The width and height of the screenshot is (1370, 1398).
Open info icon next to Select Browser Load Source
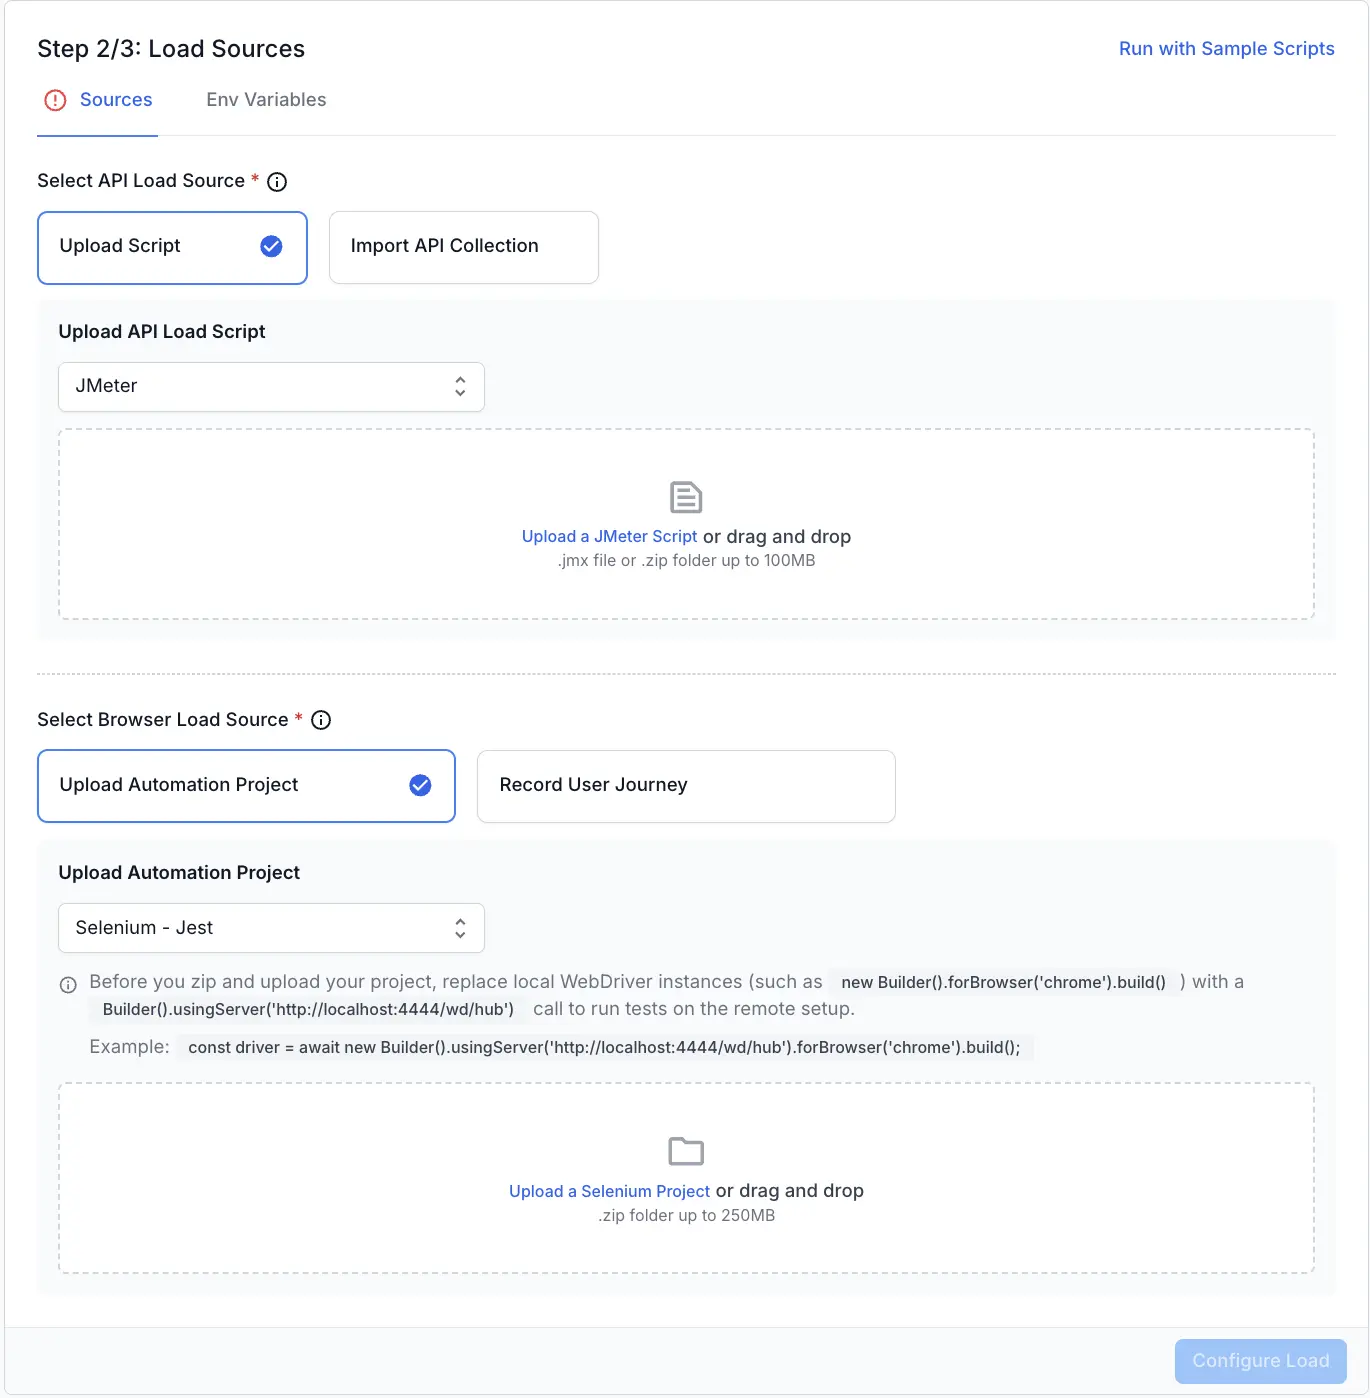[x=321, y=720]
